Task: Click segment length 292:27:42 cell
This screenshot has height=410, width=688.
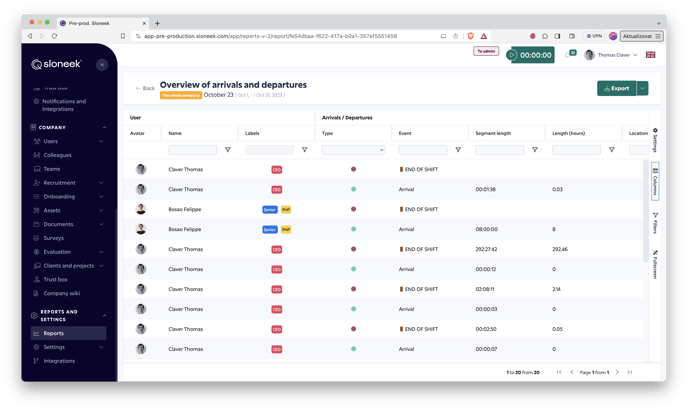Action: pyautogui.click(x=486, y=249)
